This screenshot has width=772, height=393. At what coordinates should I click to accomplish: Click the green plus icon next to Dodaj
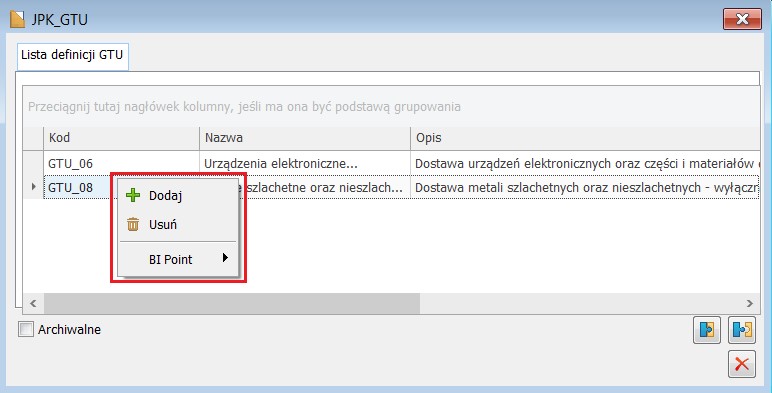[133, 196]
